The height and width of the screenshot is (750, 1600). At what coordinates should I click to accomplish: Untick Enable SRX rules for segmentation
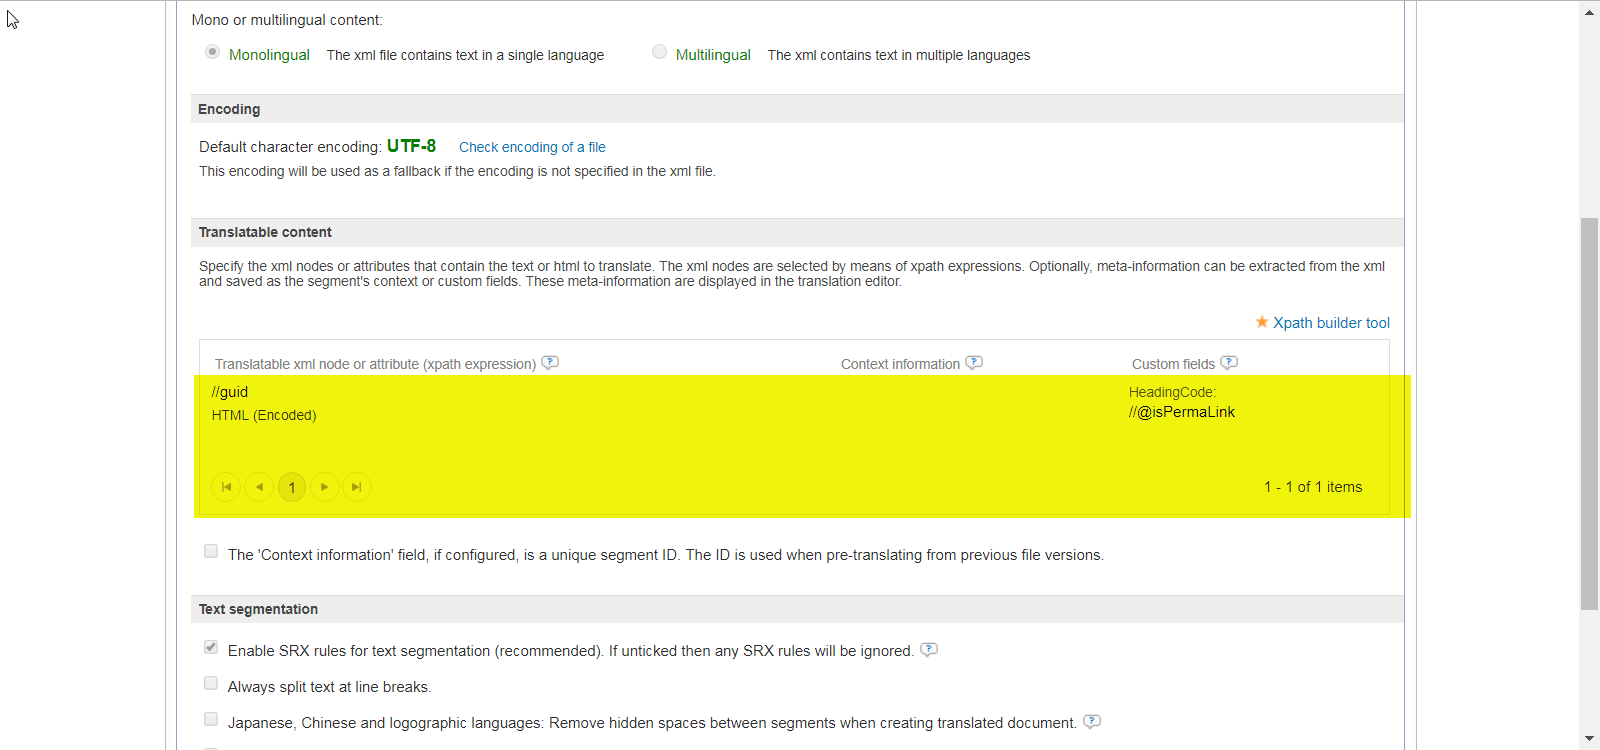(211, 647)
